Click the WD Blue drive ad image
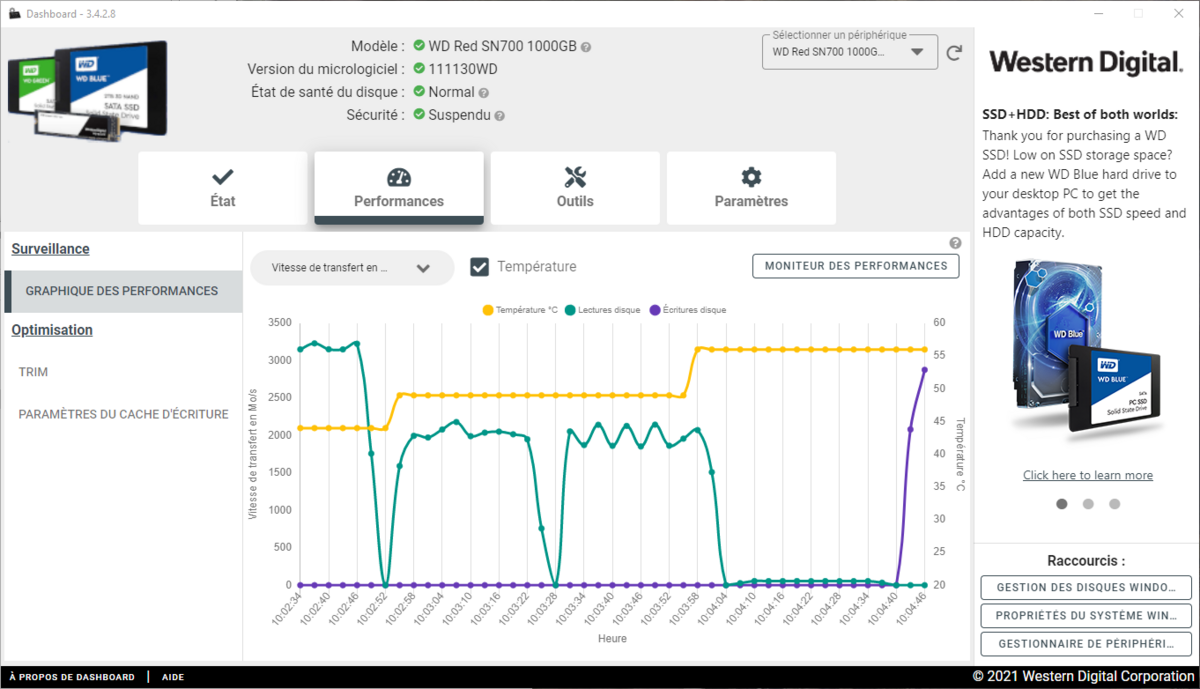The height and width of the screenshot is (689, 1200). 1086,348
